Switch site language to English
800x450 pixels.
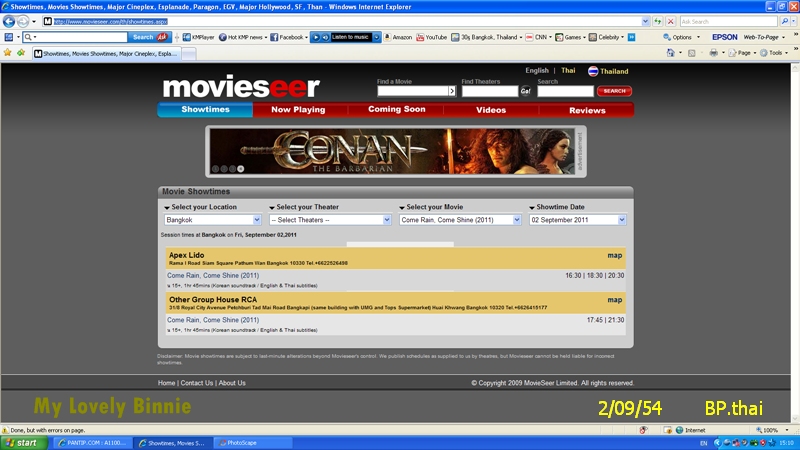click(x=537, y=70)
